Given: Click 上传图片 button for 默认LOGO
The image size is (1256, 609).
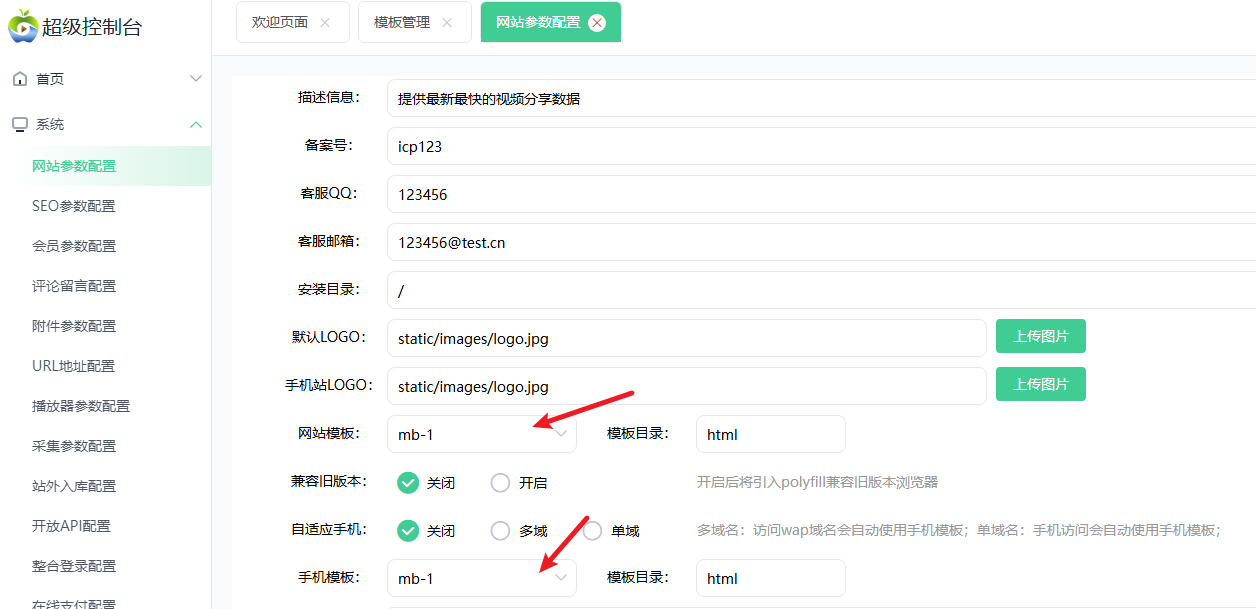Looking at the screenshot, I should tap(1040, 337).
